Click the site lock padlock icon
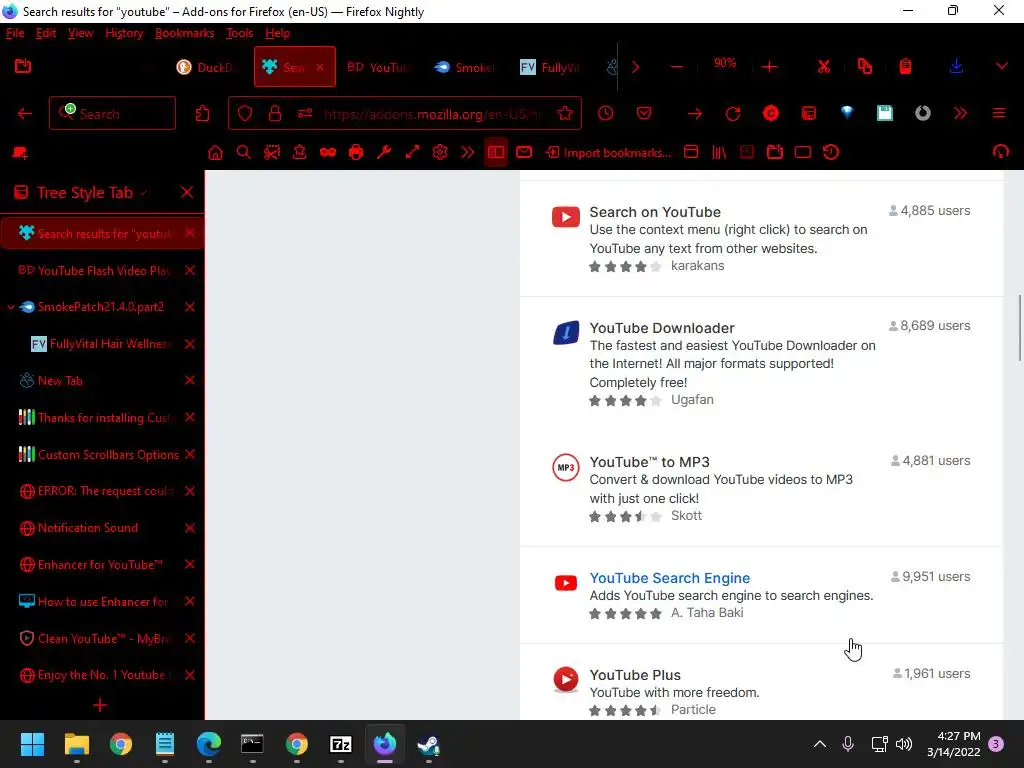Image resolution: width=1024 pixels, height=768 pixels. point(275,114)
